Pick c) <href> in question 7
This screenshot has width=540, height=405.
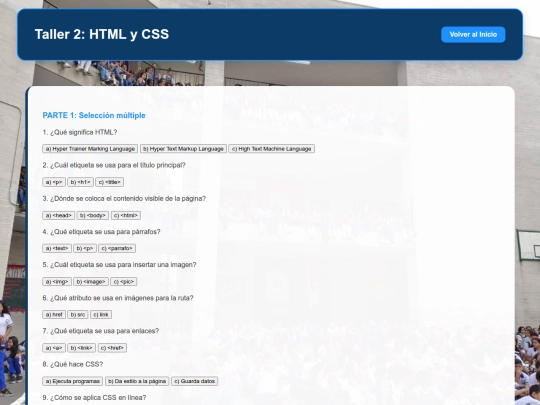(112, 348)
